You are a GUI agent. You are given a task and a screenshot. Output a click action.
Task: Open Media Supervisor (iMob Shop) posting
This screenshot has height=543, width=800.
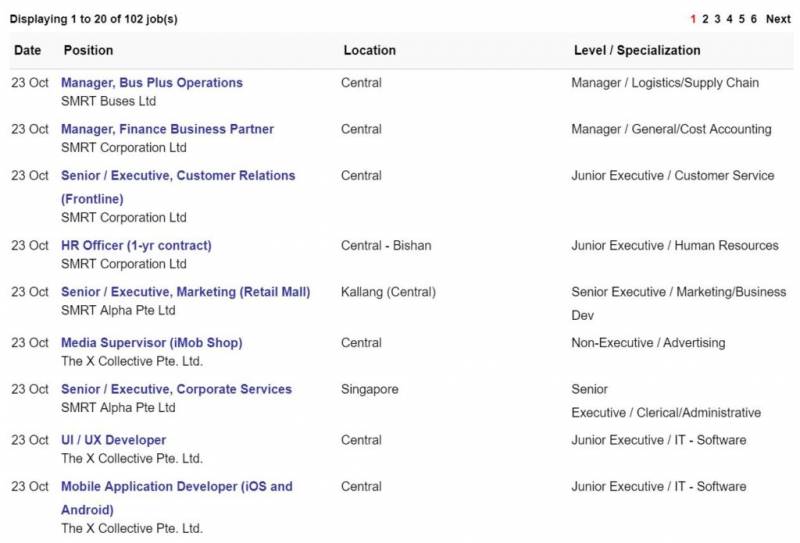tap(151, 343)
